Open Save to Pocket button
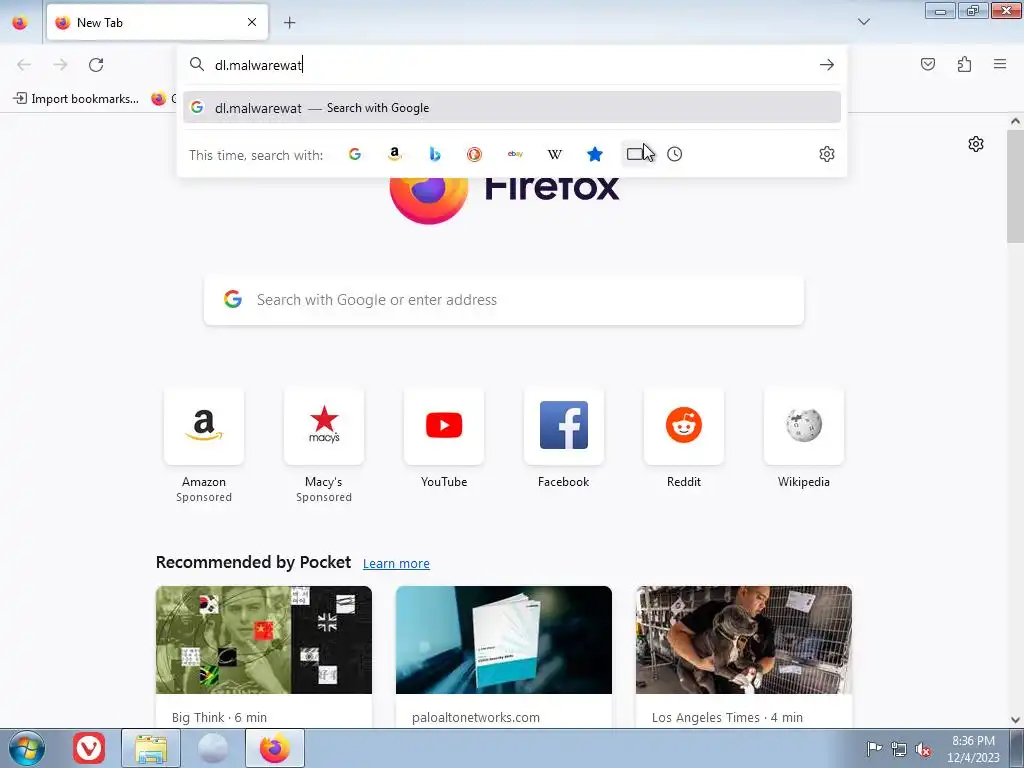 tap(928, 64)
